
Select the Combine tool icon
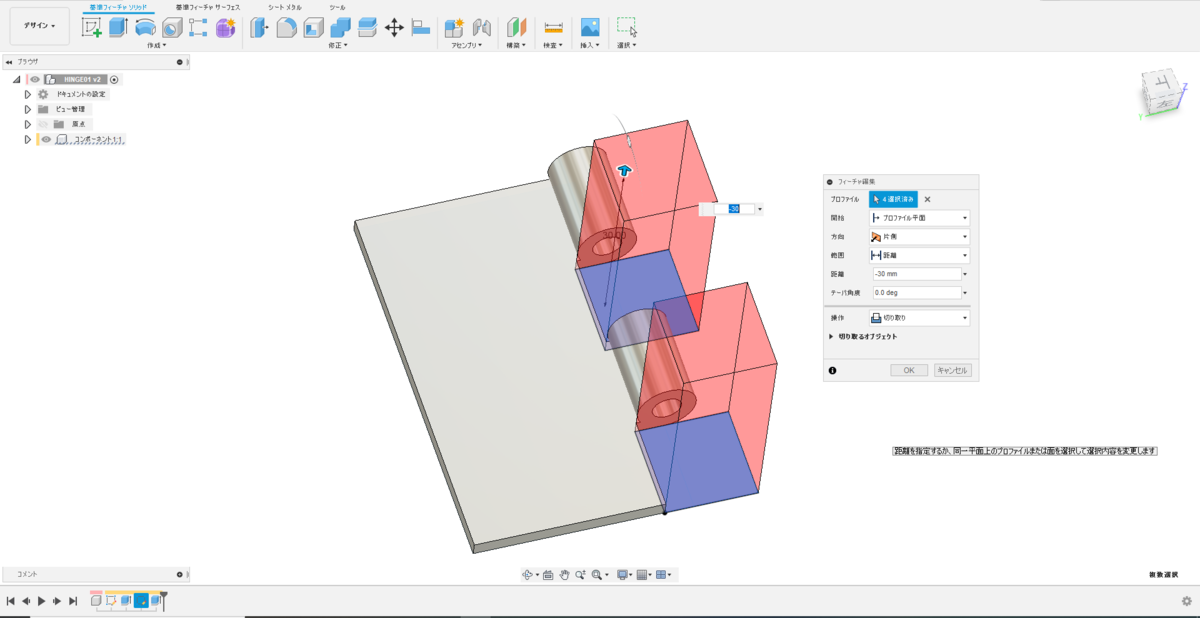pyautogui.click(x=340, y=28)
